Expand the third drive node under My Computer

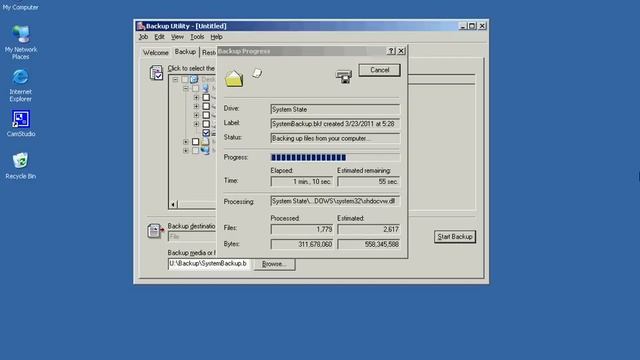point(196,115)
